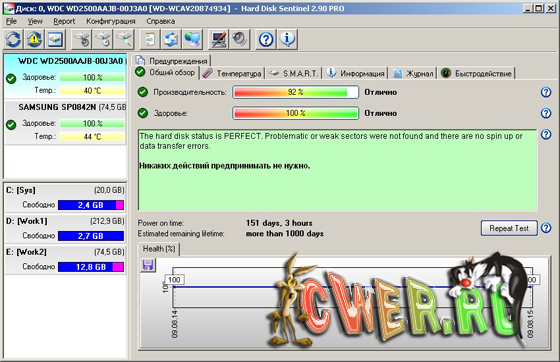
Task: Click the help icon beside Производительность row
Action: pyautogui.click(x=546, y=92)
